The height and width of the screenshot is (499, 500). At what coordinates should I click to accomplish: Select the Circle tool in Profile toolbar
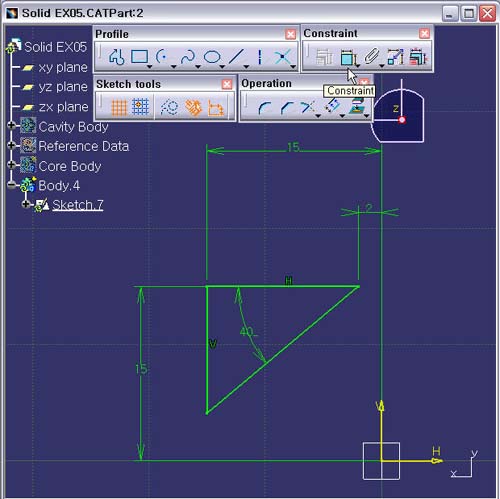(x=162, y=56)
